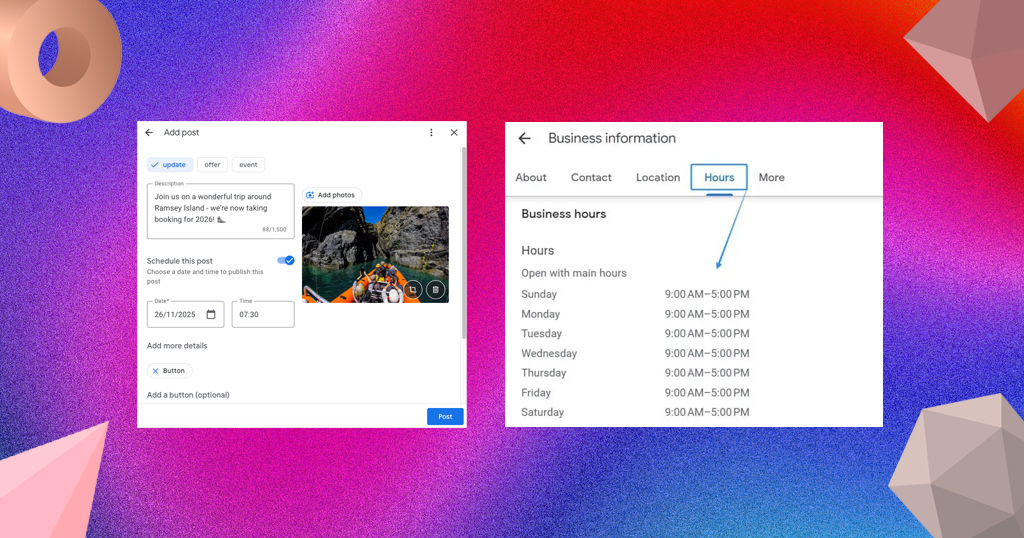
Task: Remove the Button chip via its X
Action: tap(155, 371)
